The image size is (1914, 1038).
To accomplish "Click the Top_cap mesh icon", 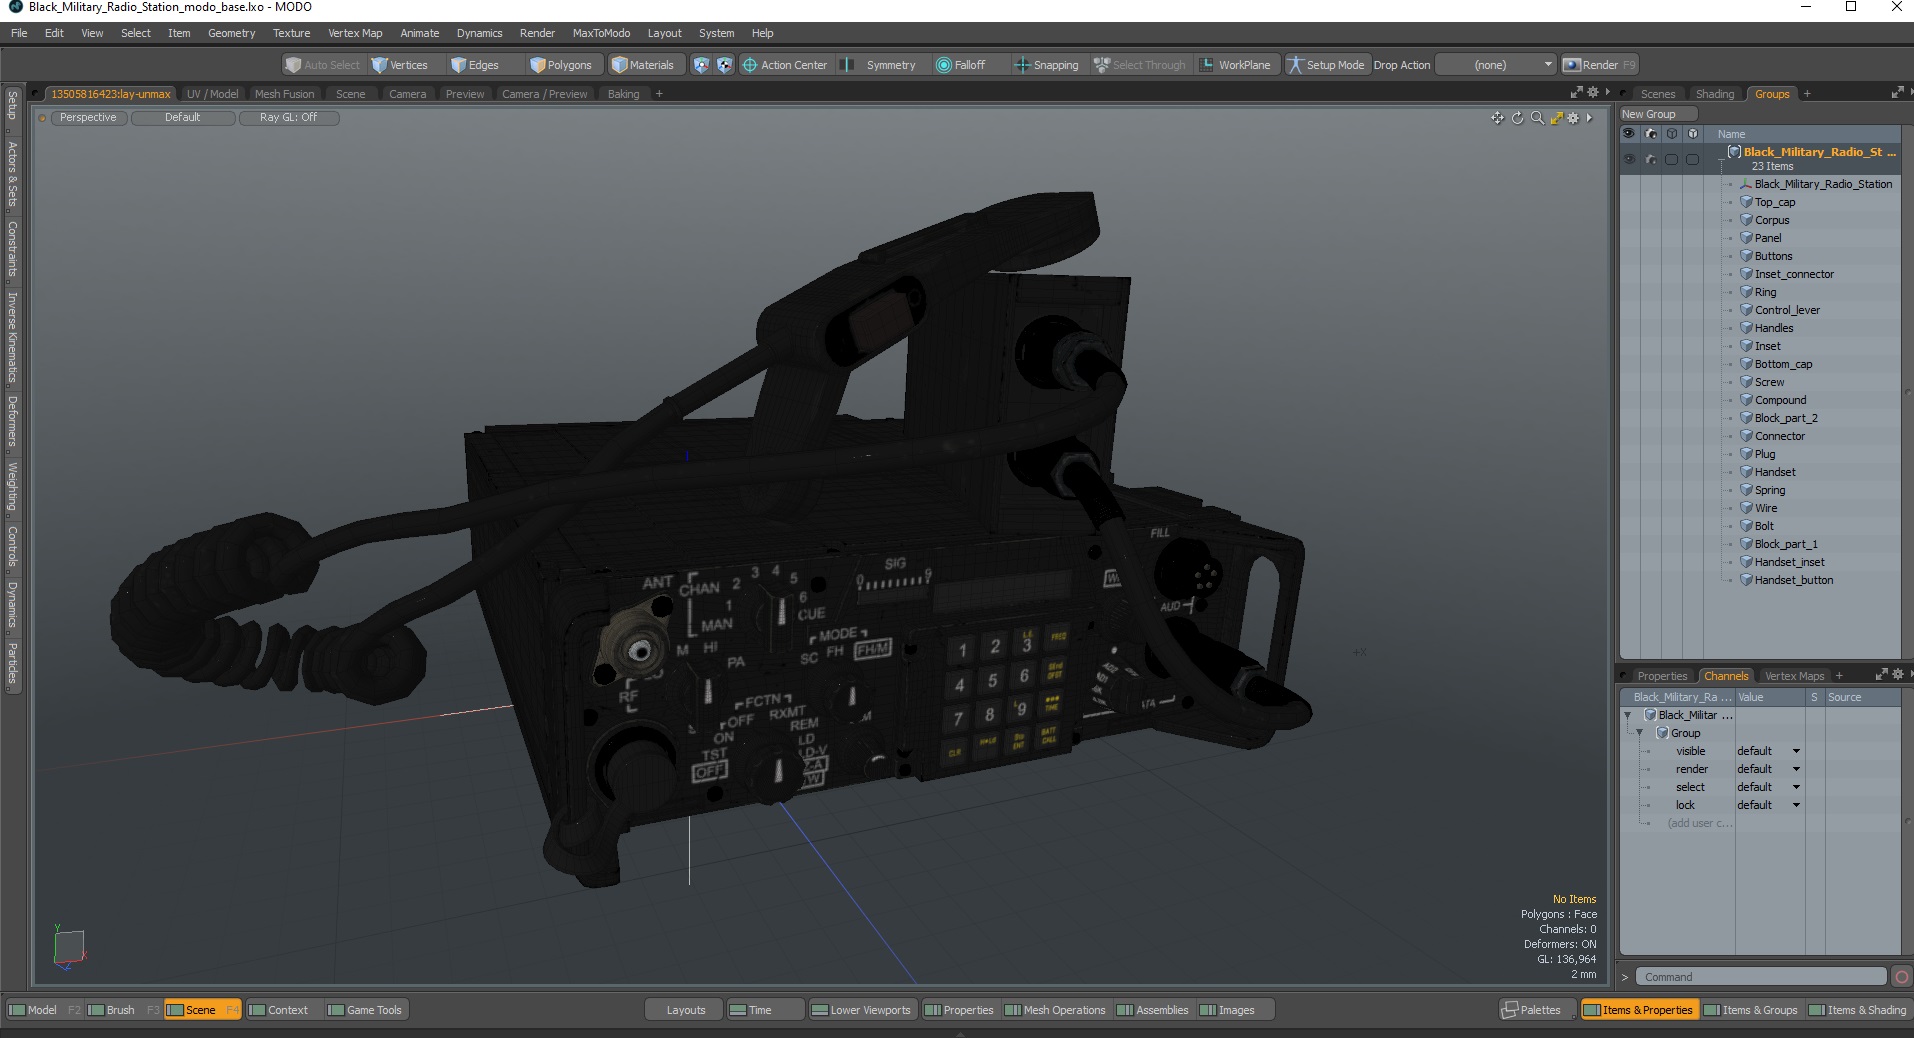I will [1746, 202].
